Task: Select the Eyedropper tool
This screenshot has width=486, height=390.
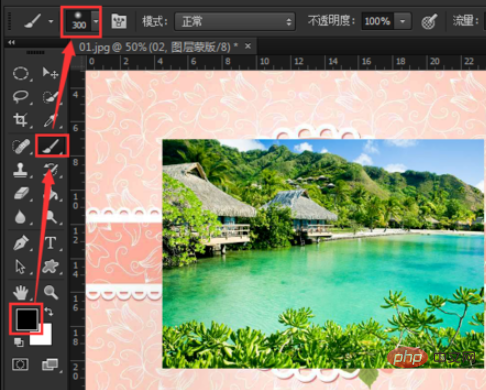Action: tap(51, 120)
